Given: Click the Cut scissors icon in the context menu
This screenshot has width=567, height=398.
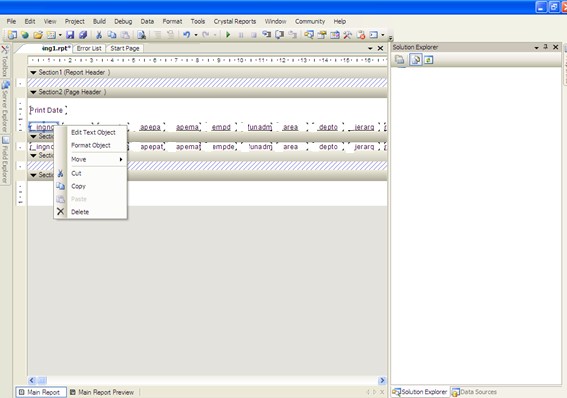Looking at the screenshot, I should coord(60,174).
